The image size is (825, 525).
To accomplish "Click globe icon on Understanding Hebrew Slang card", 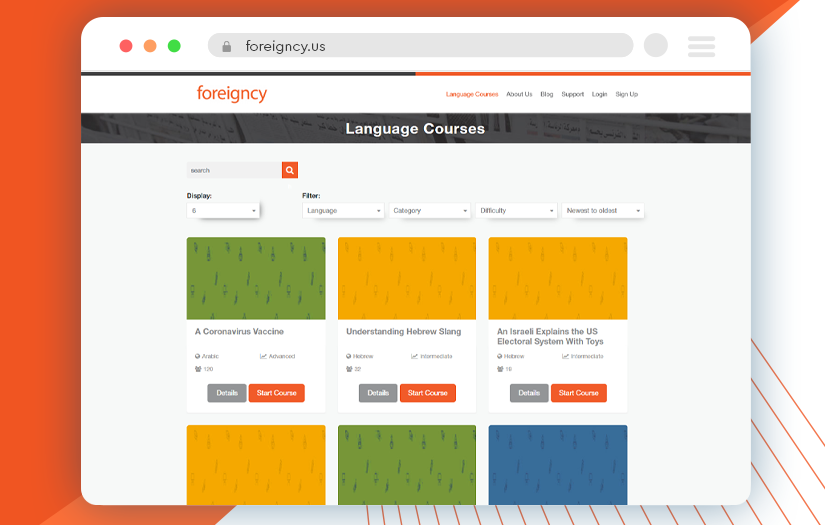I will pos(349,356).
